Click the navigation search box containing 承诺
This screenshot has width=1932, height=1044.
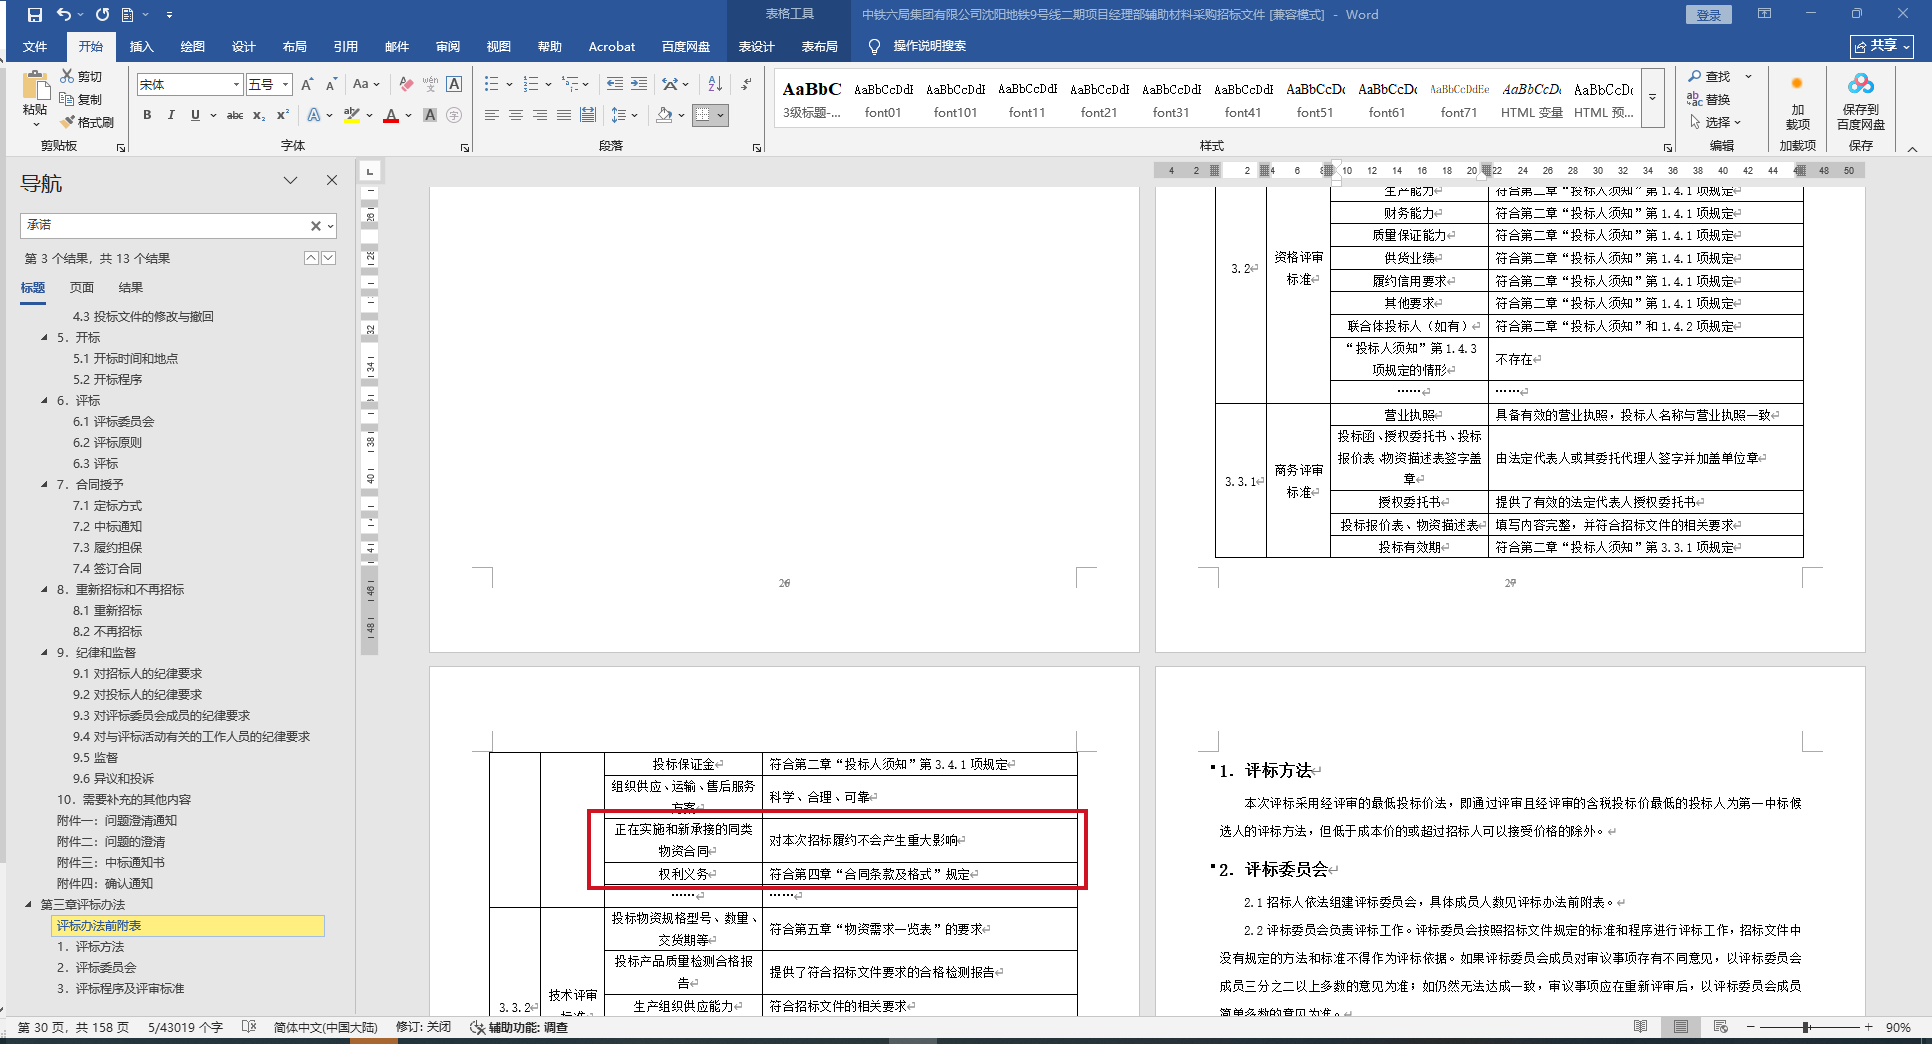[165, 226]
